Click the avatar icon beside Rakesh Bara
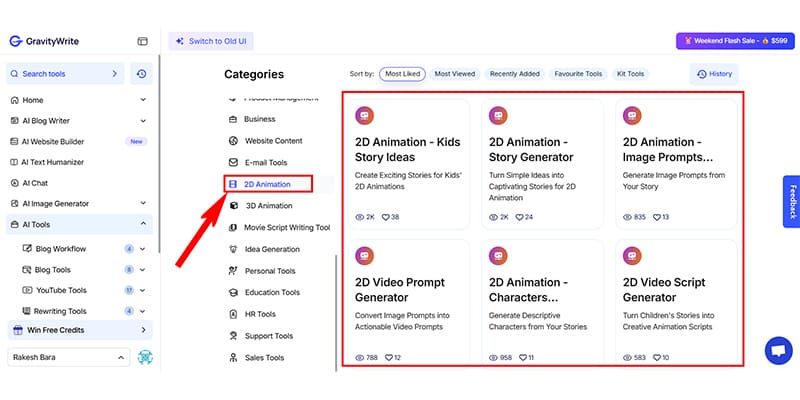The height and width of the screenshot is (400, 800). click(x=145, y=357)
